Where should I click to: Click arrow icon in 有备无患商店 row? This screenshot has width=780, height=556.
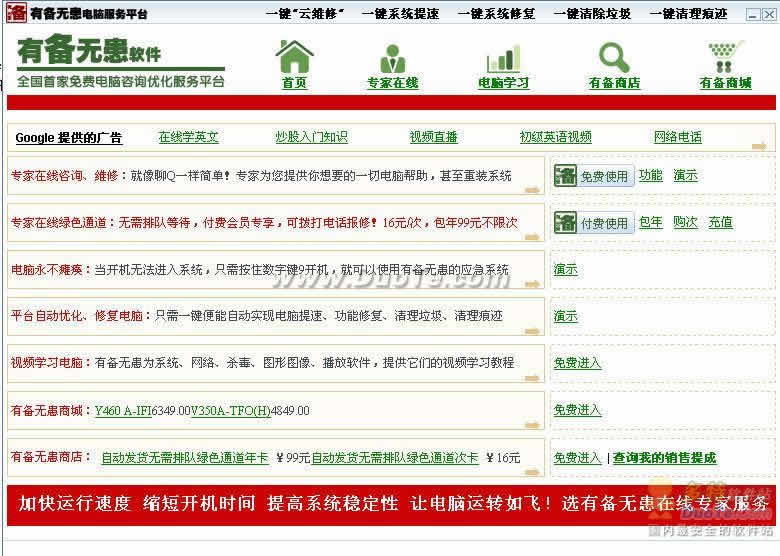[x=532, y=471]
